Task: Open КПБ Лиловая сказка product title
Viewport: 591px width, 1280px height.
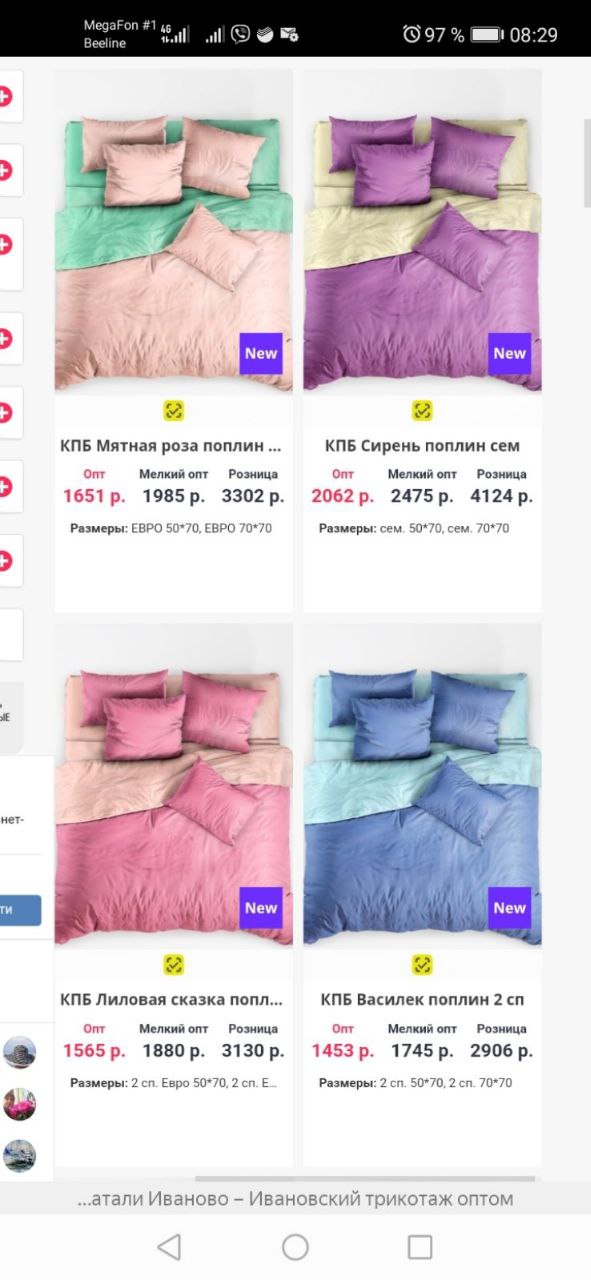Action: click(x=171, y=999)
